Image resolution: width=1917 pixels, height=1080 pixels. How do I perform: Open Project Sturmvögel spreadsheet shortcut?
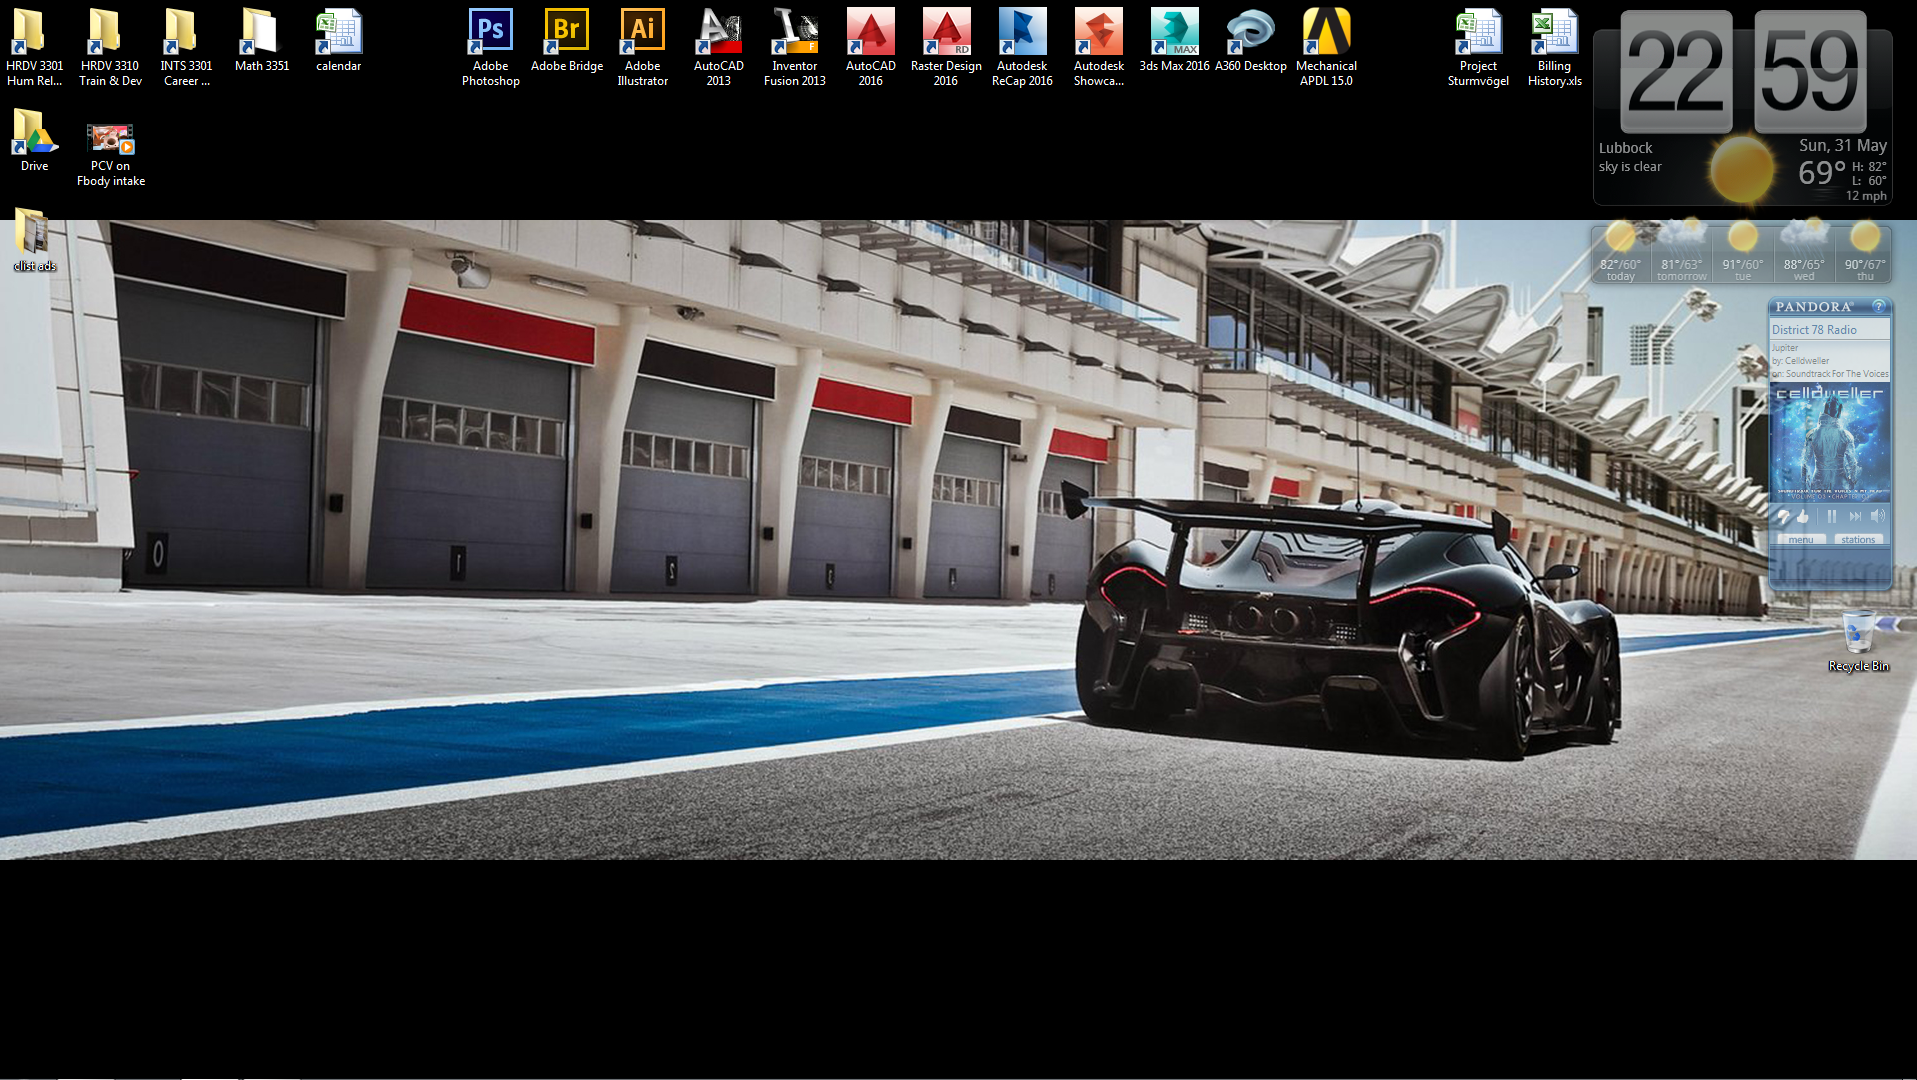coord(1478,47)
